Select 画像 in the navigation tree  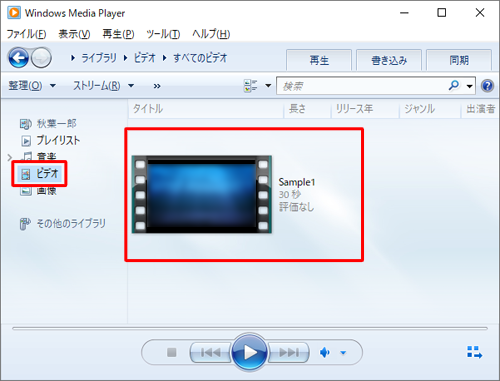coord(39,190)
